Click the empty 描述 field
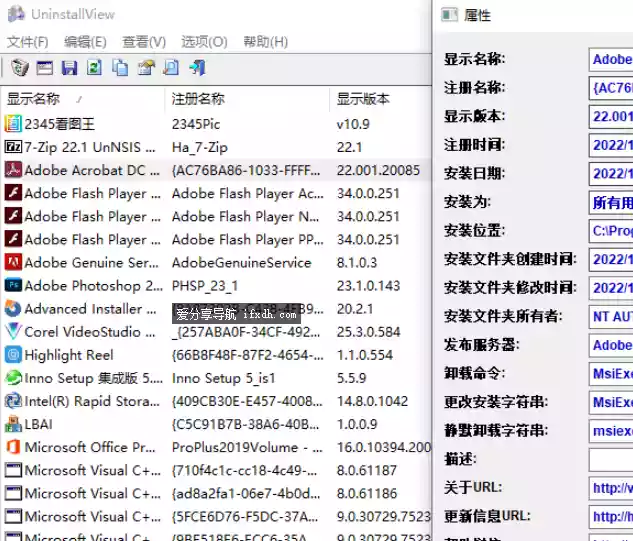633x541 pixels. (611, 459)
